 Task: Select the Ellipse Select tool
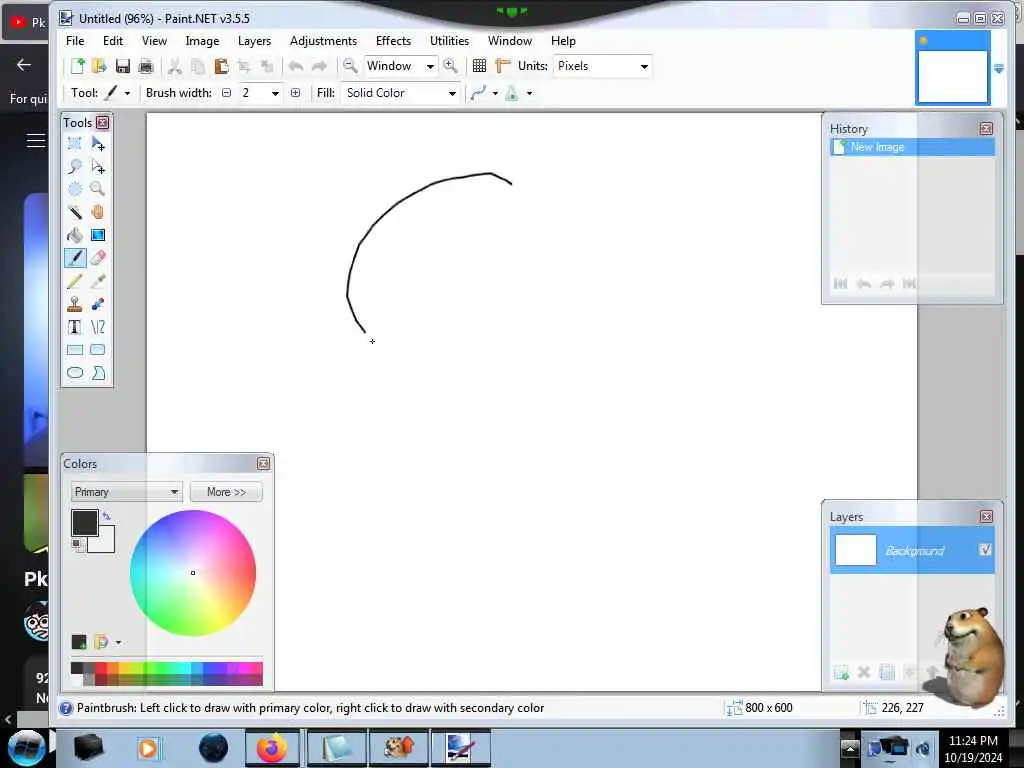coord(74,189)
